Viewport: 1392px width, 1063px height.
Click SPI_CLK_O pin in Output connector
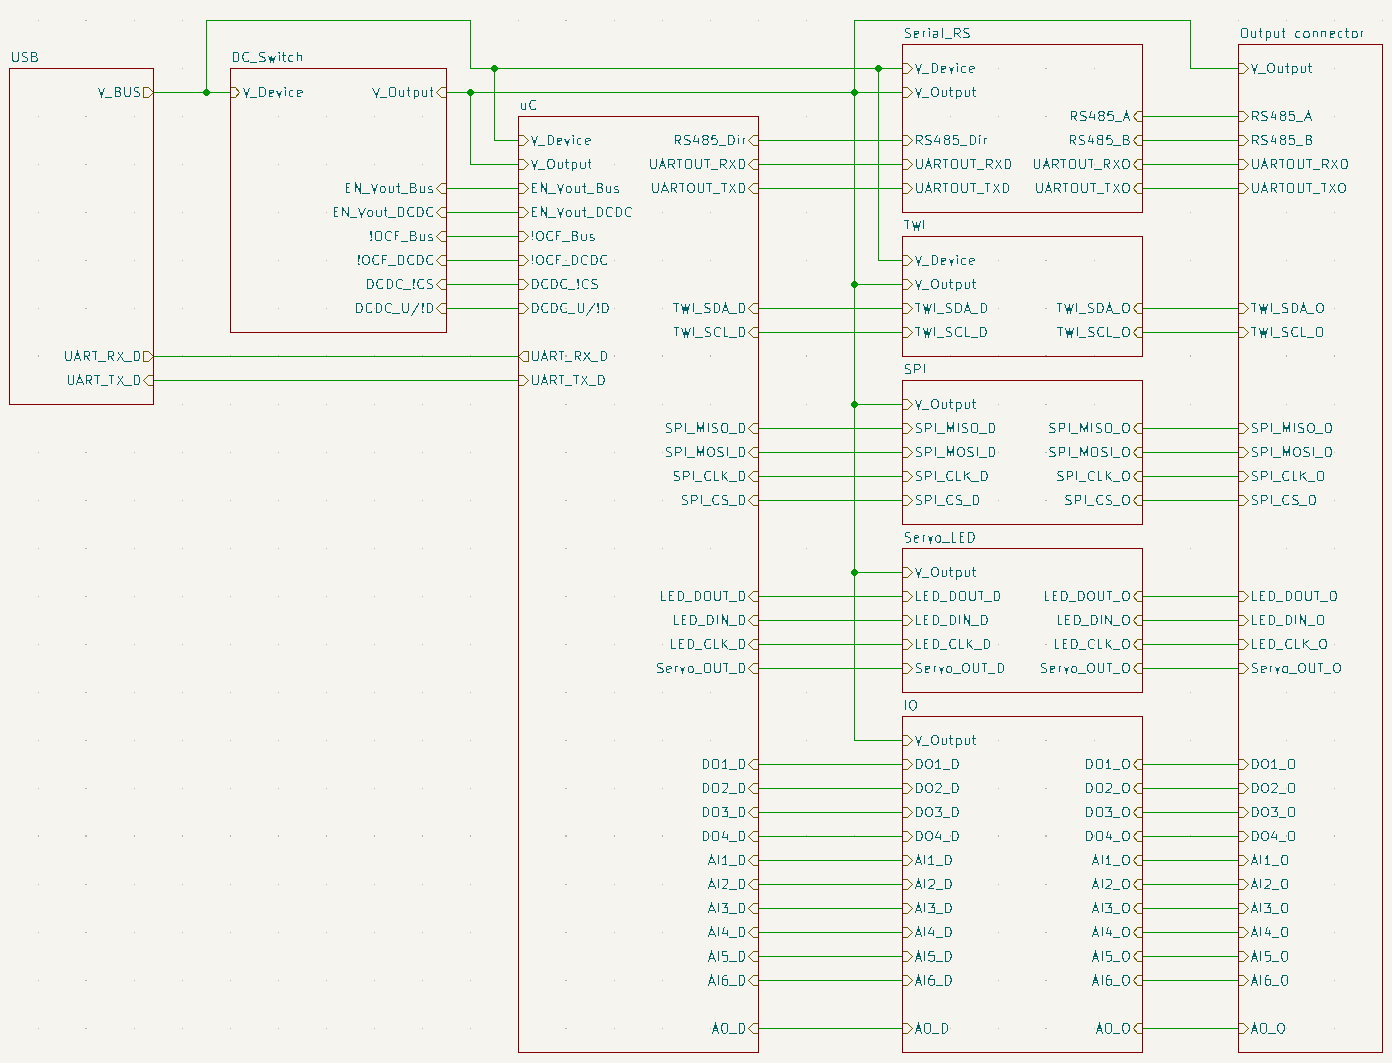1282,476
